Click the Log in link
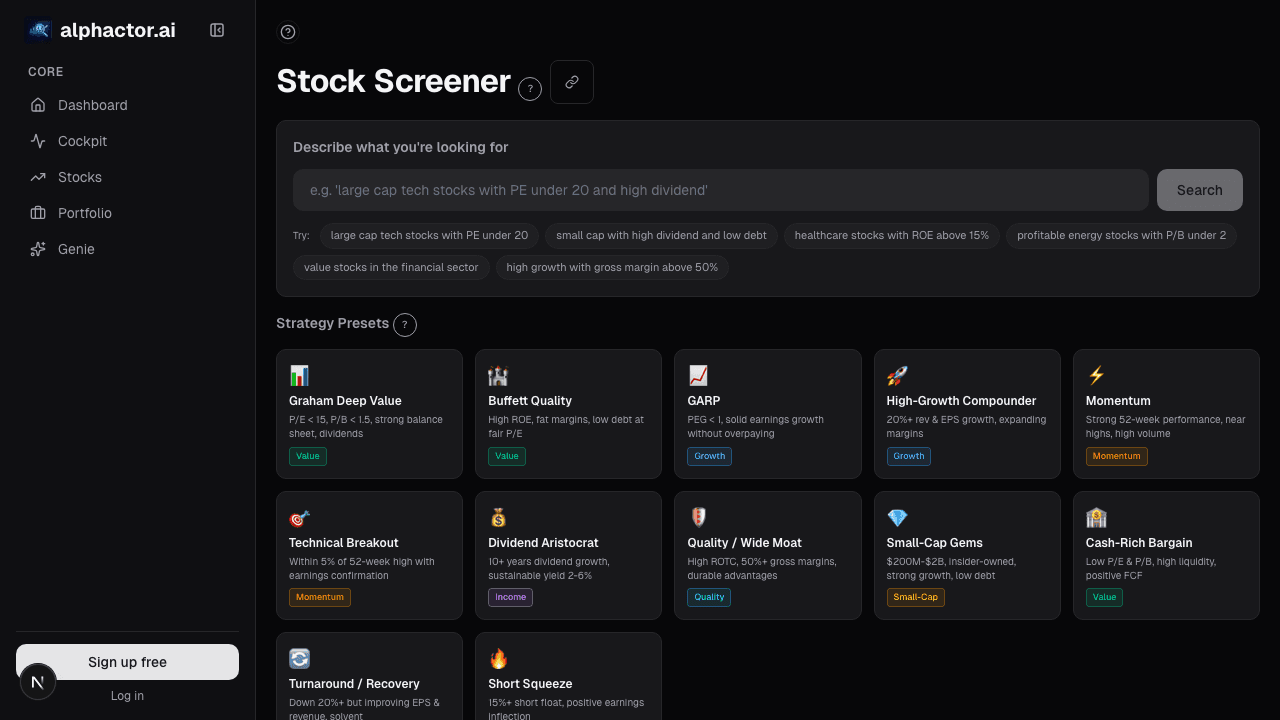1280x720 pixels. [127, 696]
